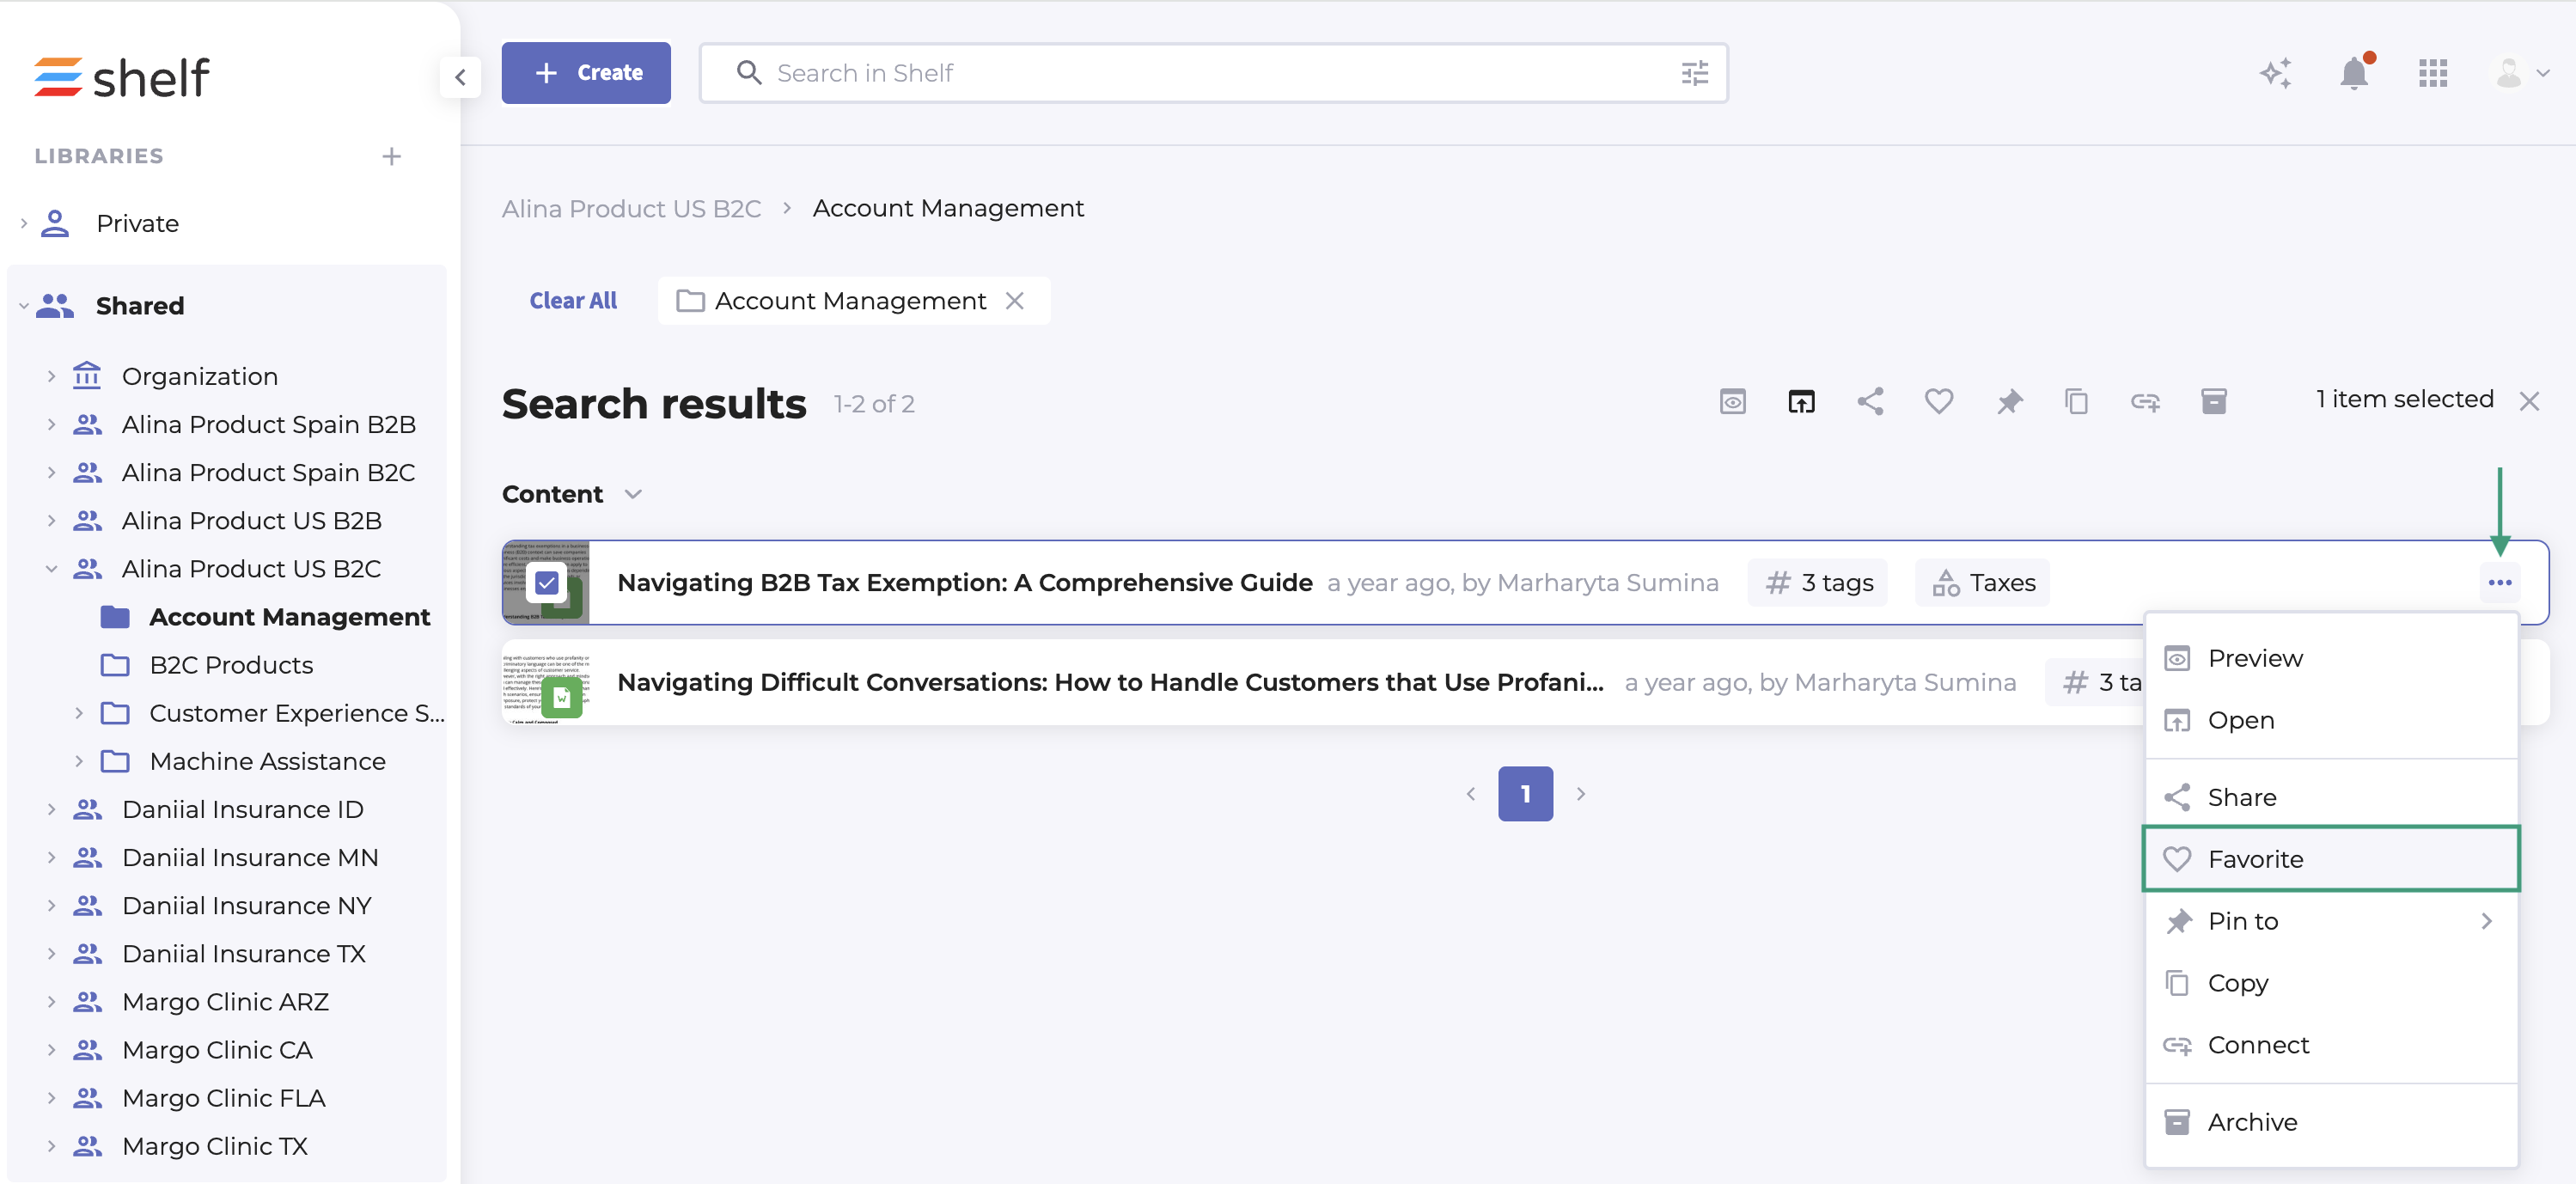Clear the 1 item selected state
The image size is (2576, 1184).
coord(2528,402)
